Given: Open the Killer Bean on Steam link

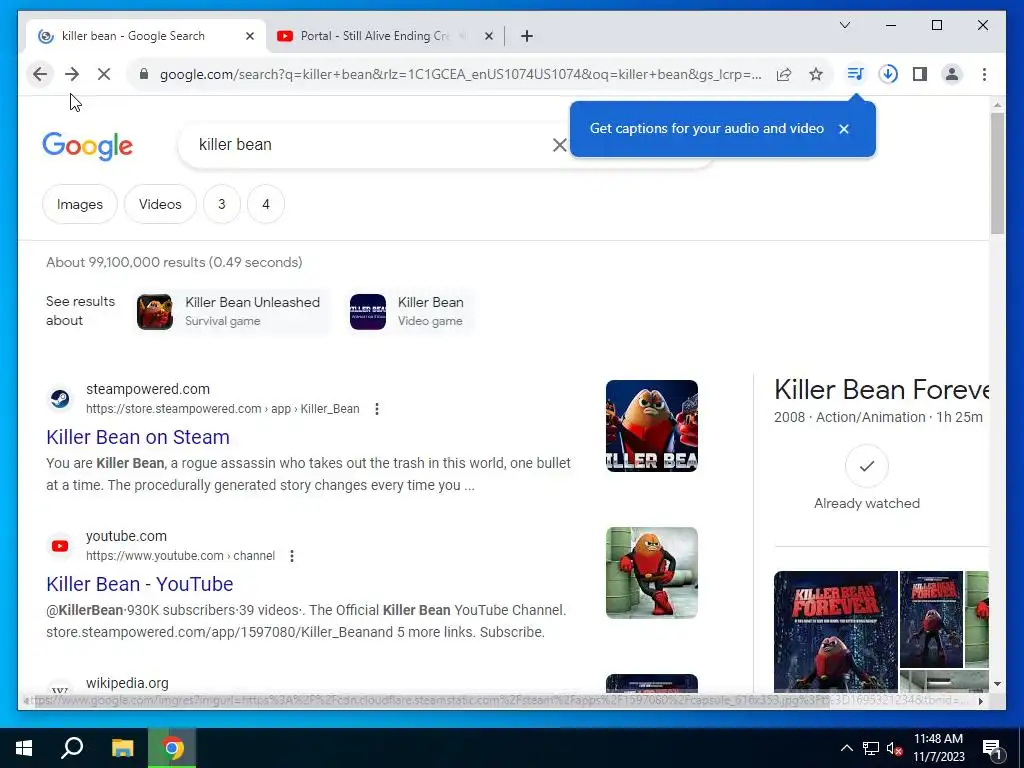Looking at the screenshot, I should pos(138,437).
